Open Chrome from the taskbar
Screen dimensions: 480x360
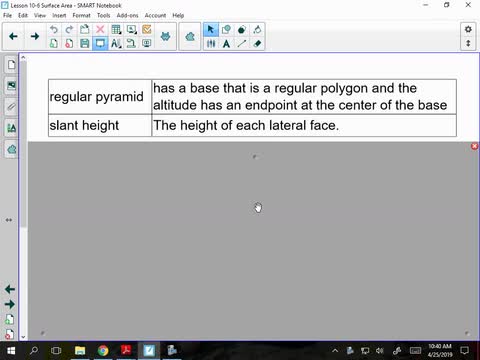coord(103,350)
